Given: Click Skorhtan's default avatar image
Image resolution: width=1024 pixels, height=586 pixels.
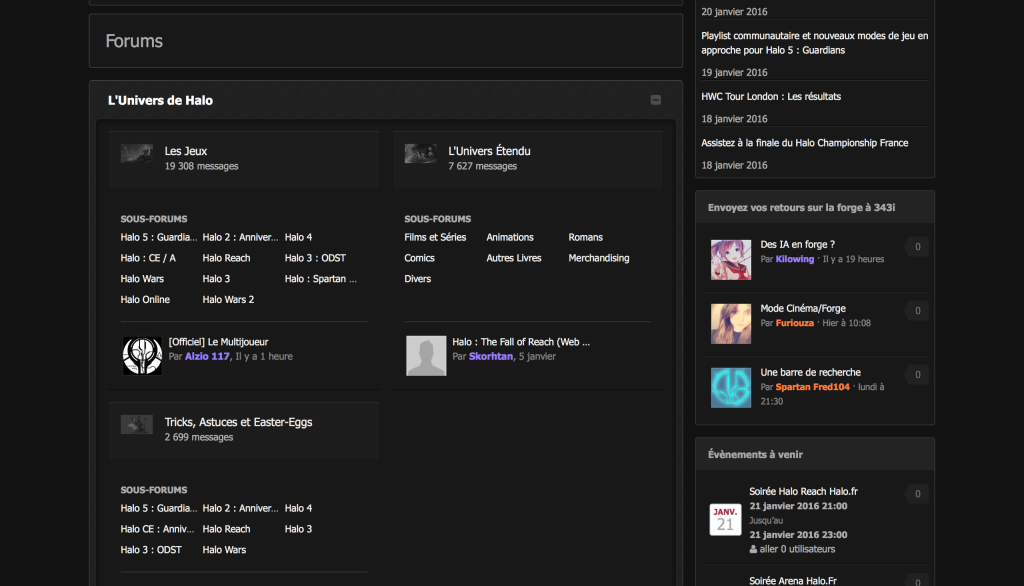Looking at the screenshot, I should pos(426,355).
